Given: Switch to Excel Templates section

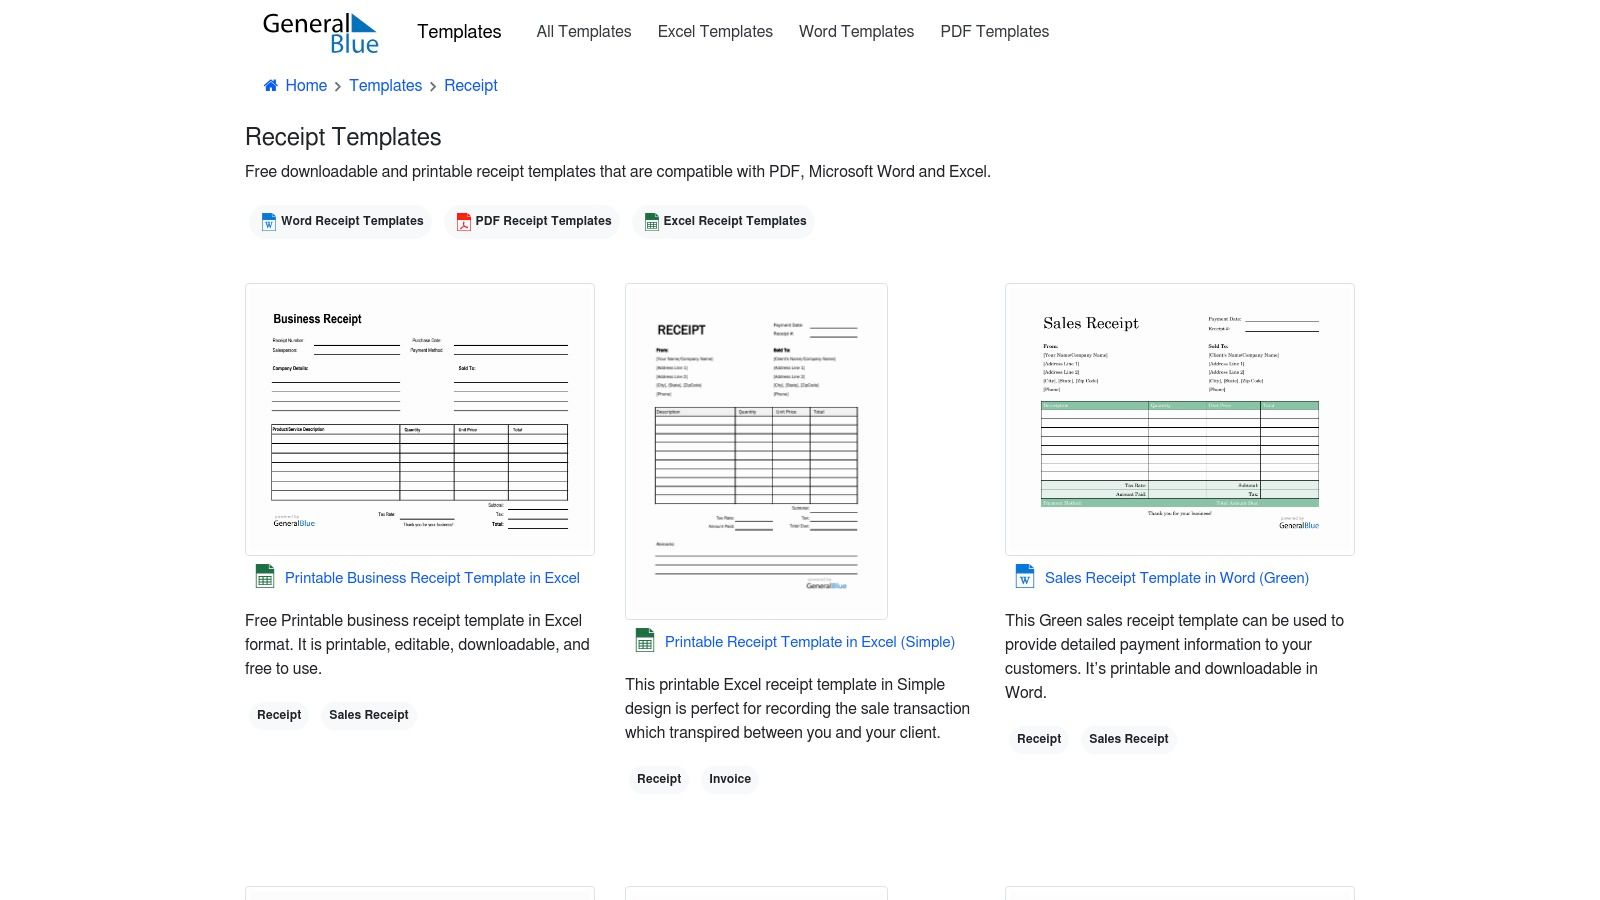Looking at the screenshot, I should pos(715,31).
